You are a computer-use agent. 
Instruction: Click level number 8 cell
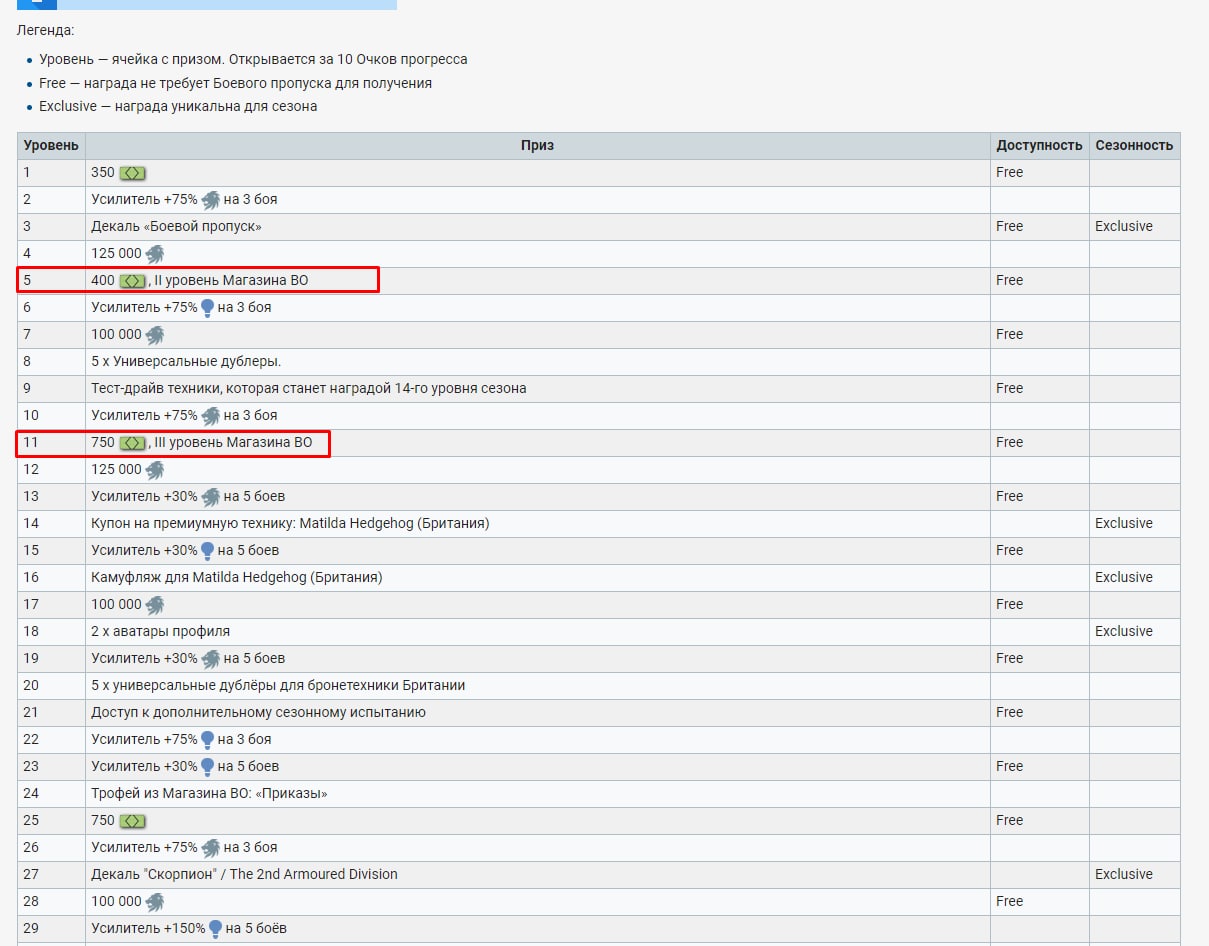pos(51,362)
